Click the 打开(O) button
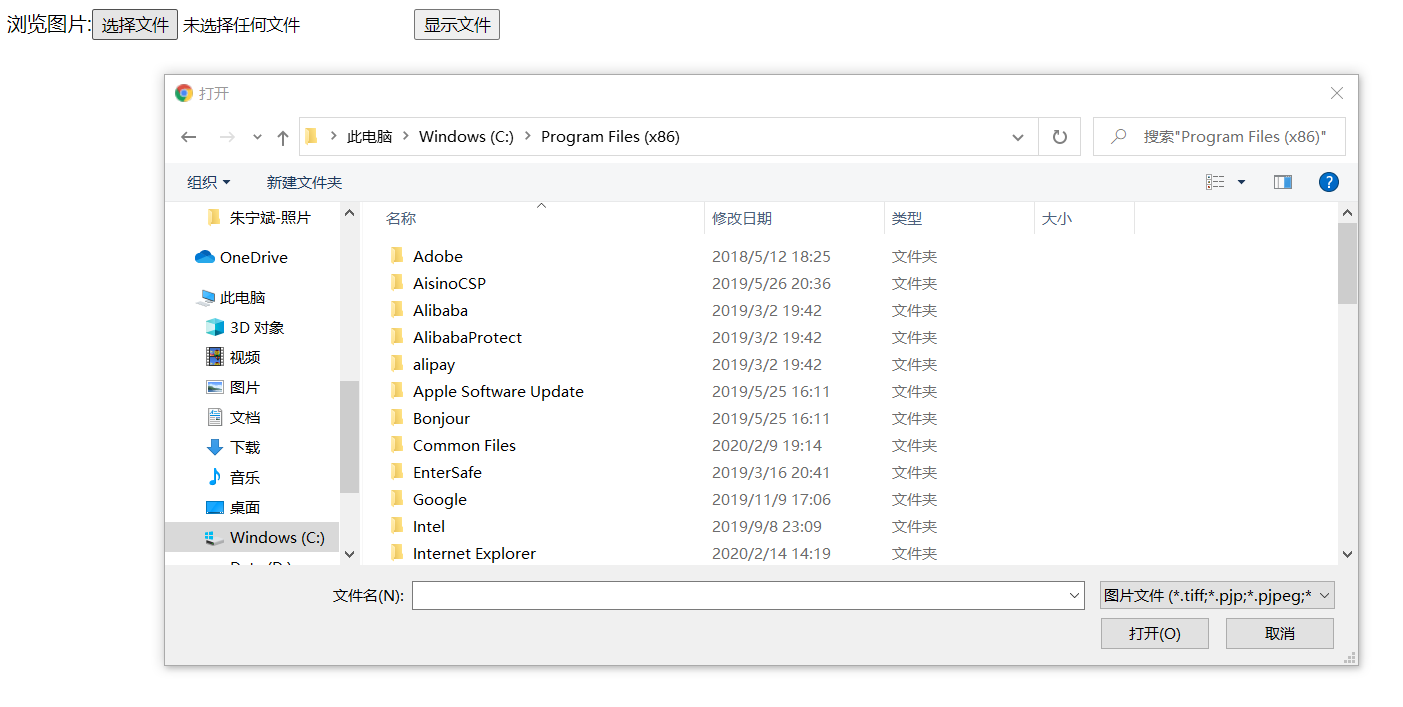This screenshot has height=707, width=1403. tap(1155, 633)
